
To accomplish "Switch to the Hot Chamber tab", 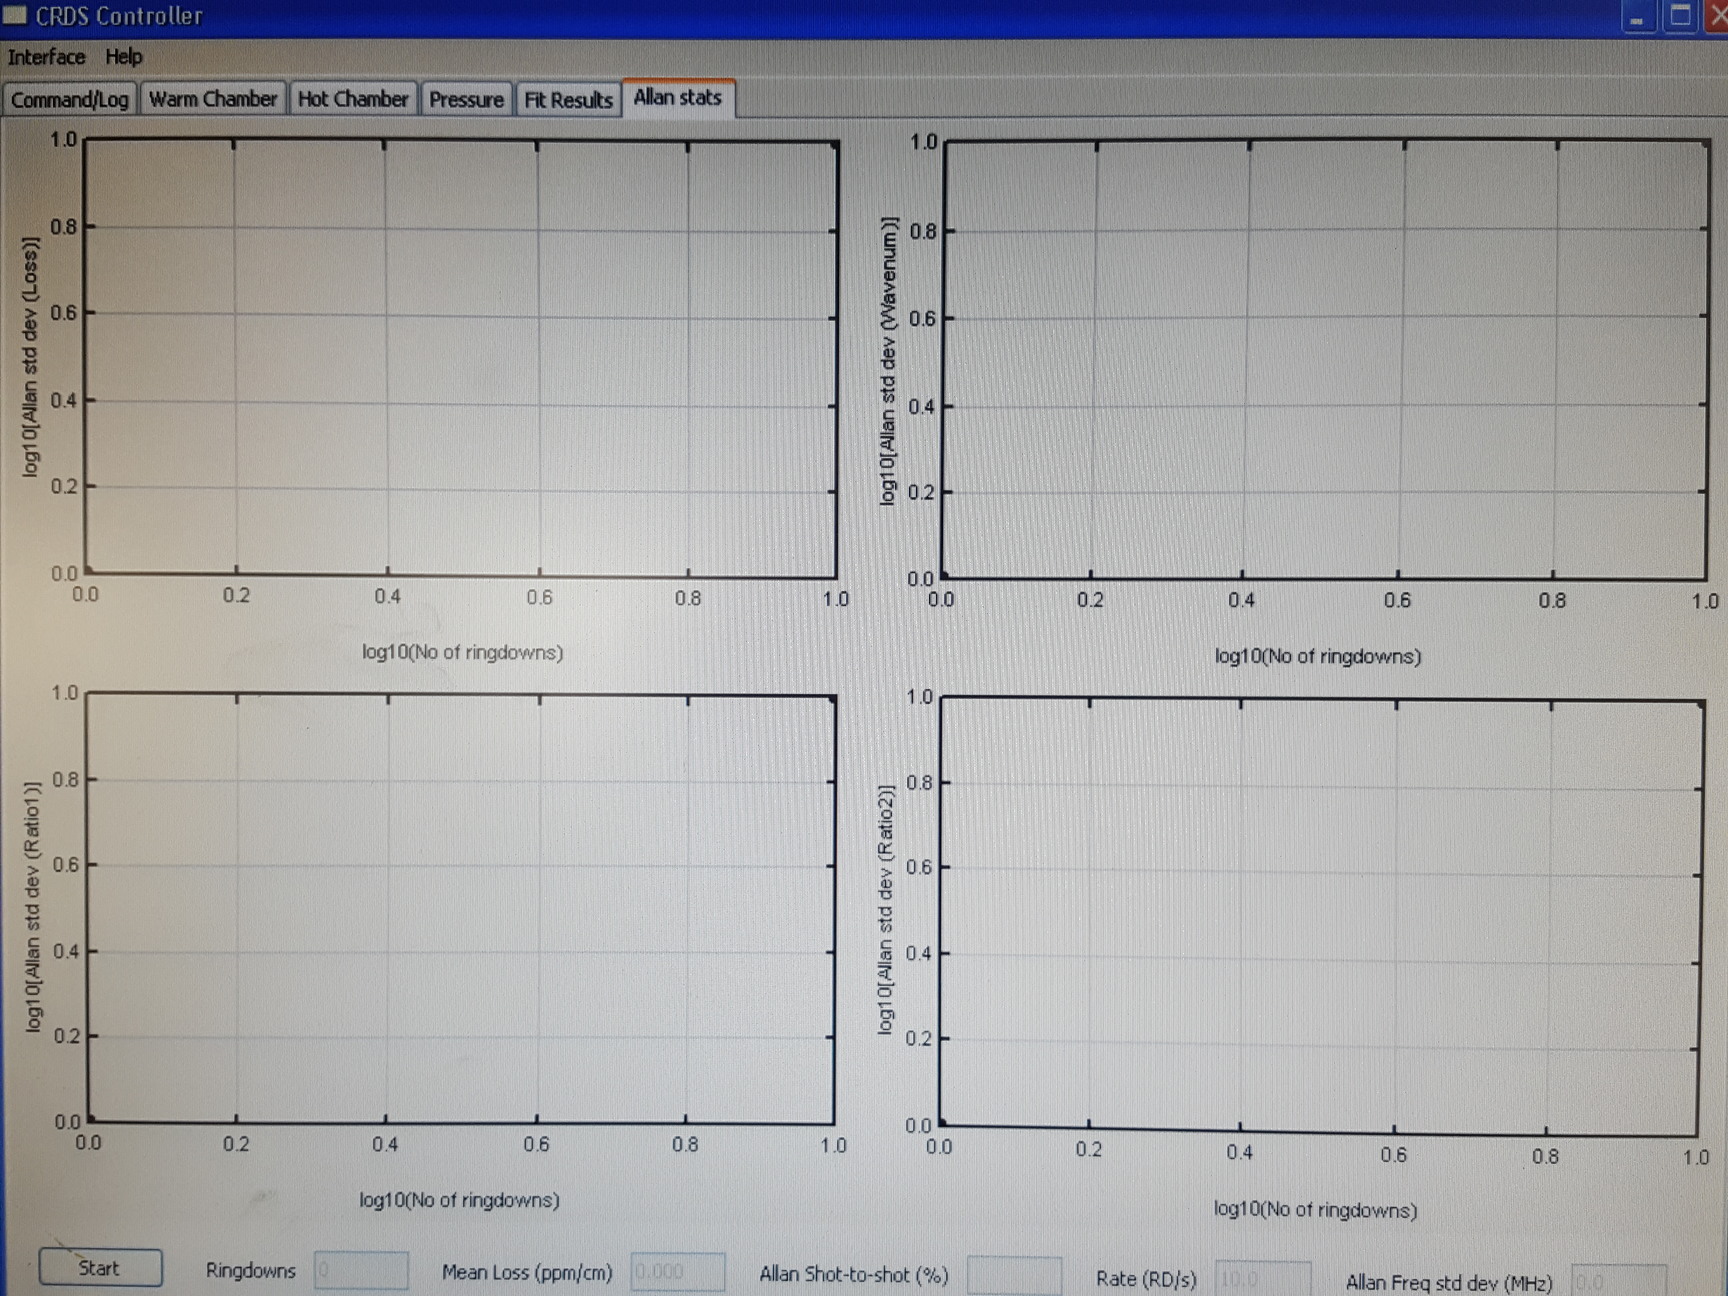I will coord(354,99).
